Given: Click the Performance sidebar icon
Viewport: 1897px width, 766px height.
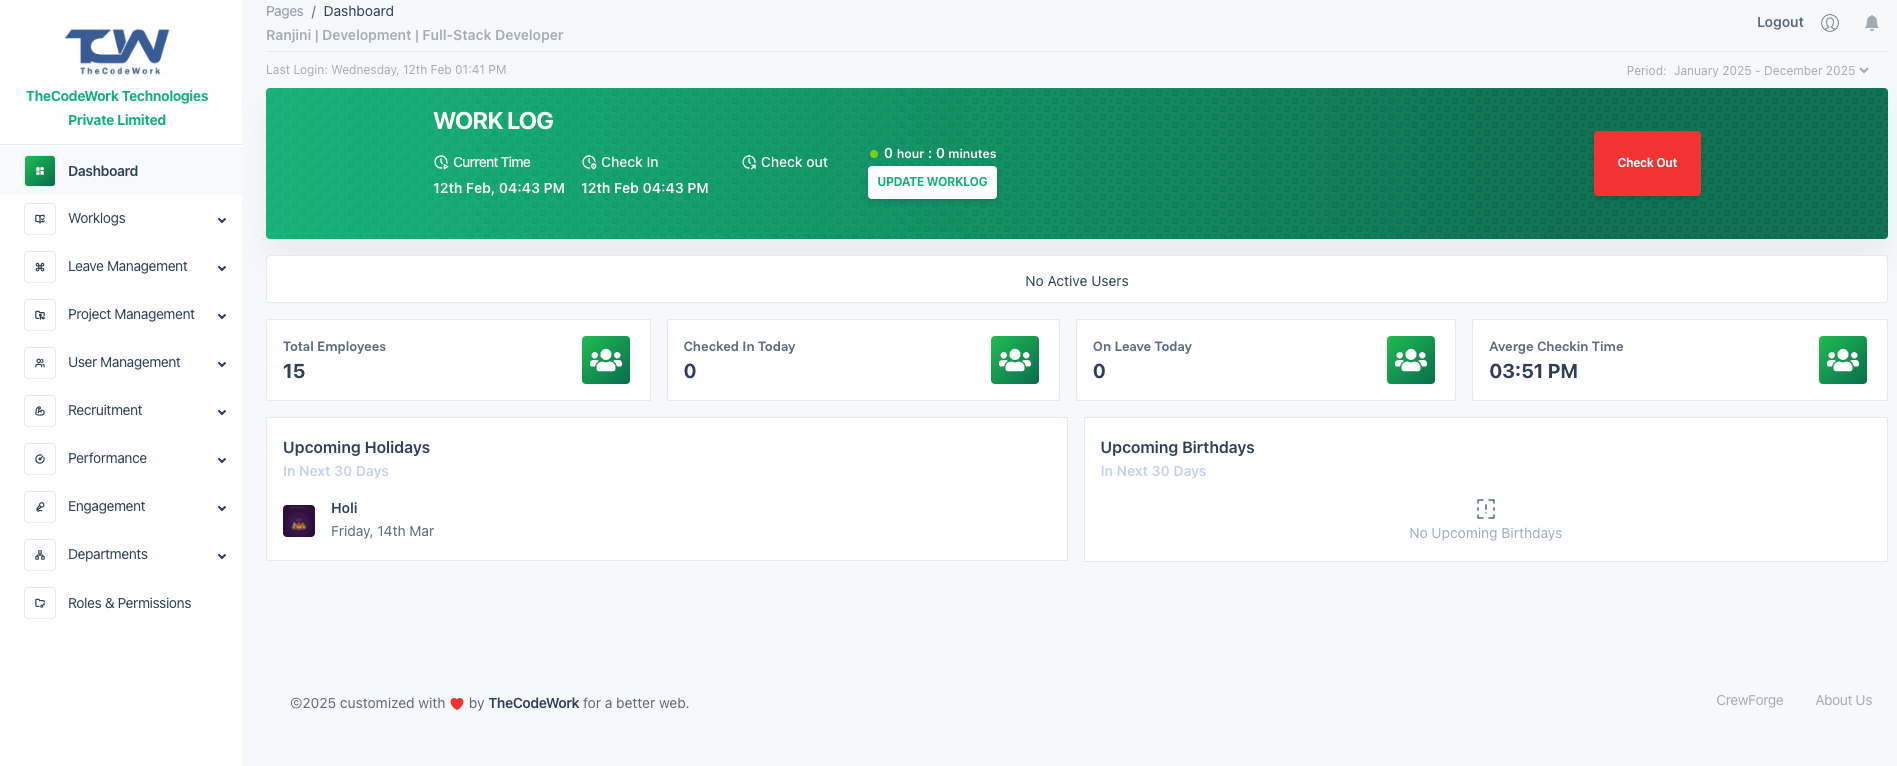Looking at the screenshot, I should [40, 459].
